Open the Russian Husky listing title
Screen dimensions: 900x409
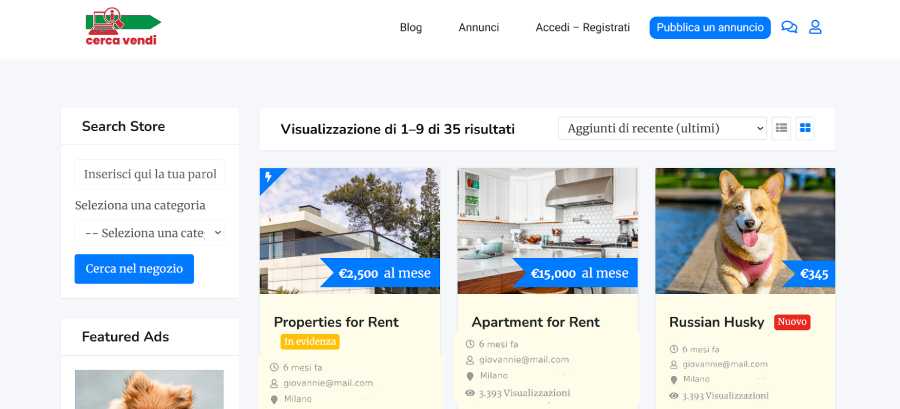coord(717,322)
